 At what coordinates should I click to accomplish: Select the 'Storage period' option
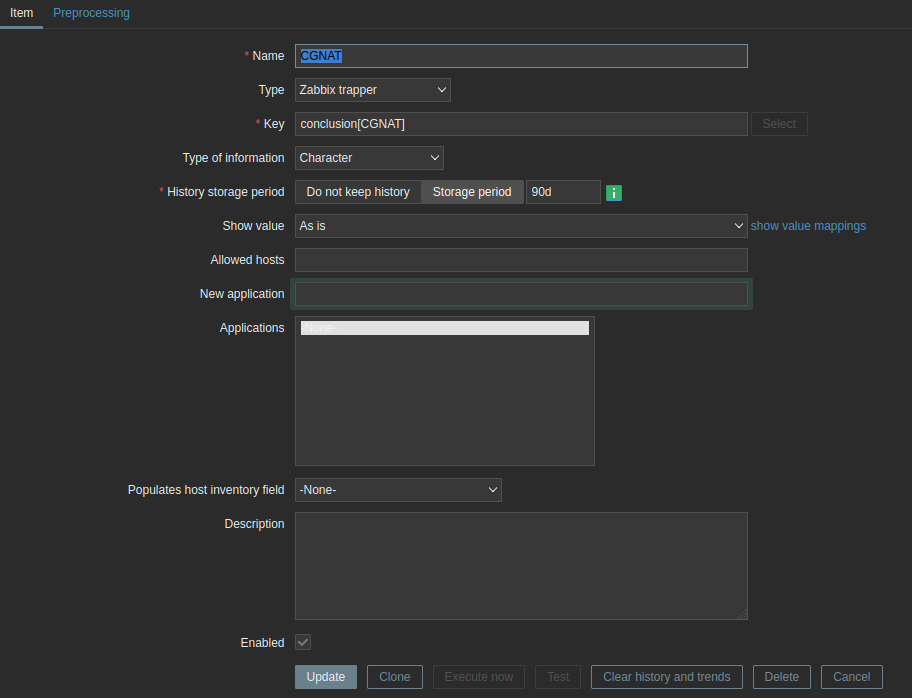point(472,192)
